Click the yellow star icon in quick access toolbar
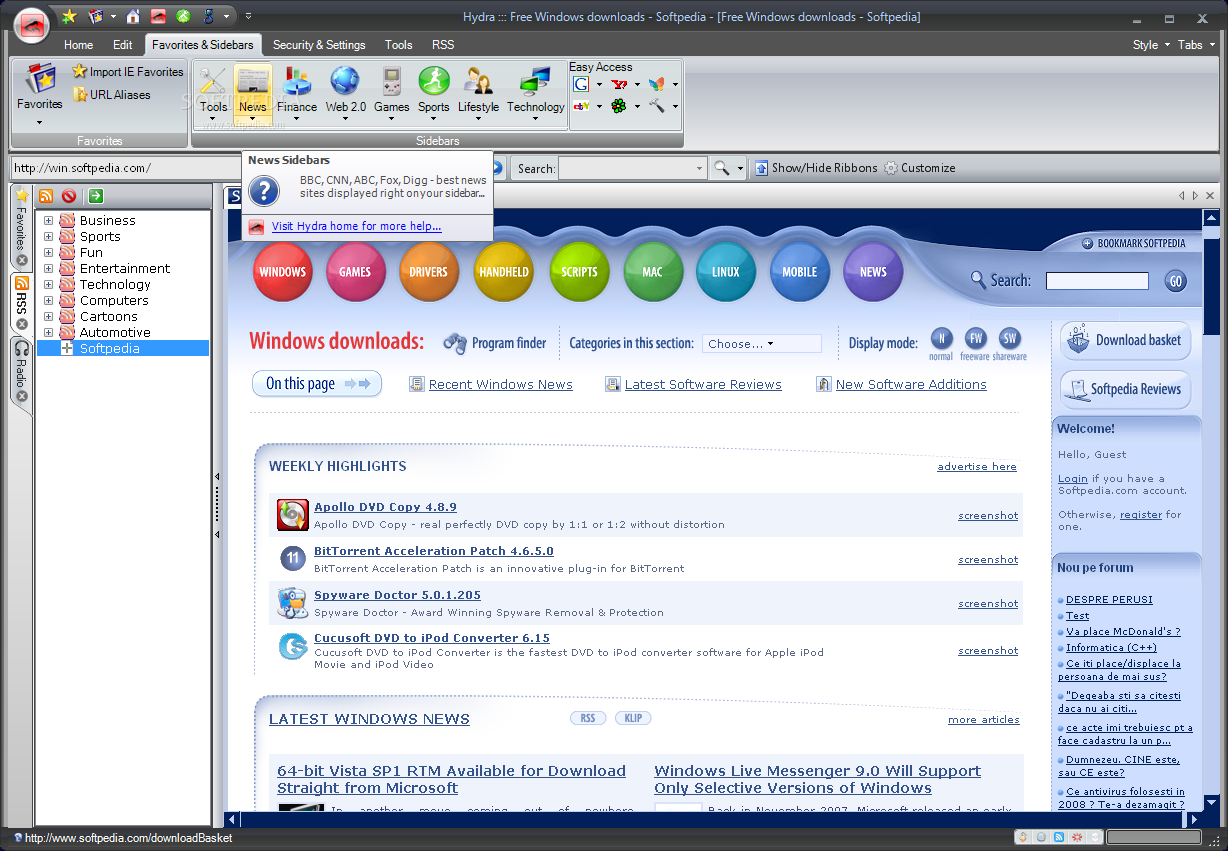Image resolution: width=1228 pixels, height=851 pixels. (x=69, y=16)
